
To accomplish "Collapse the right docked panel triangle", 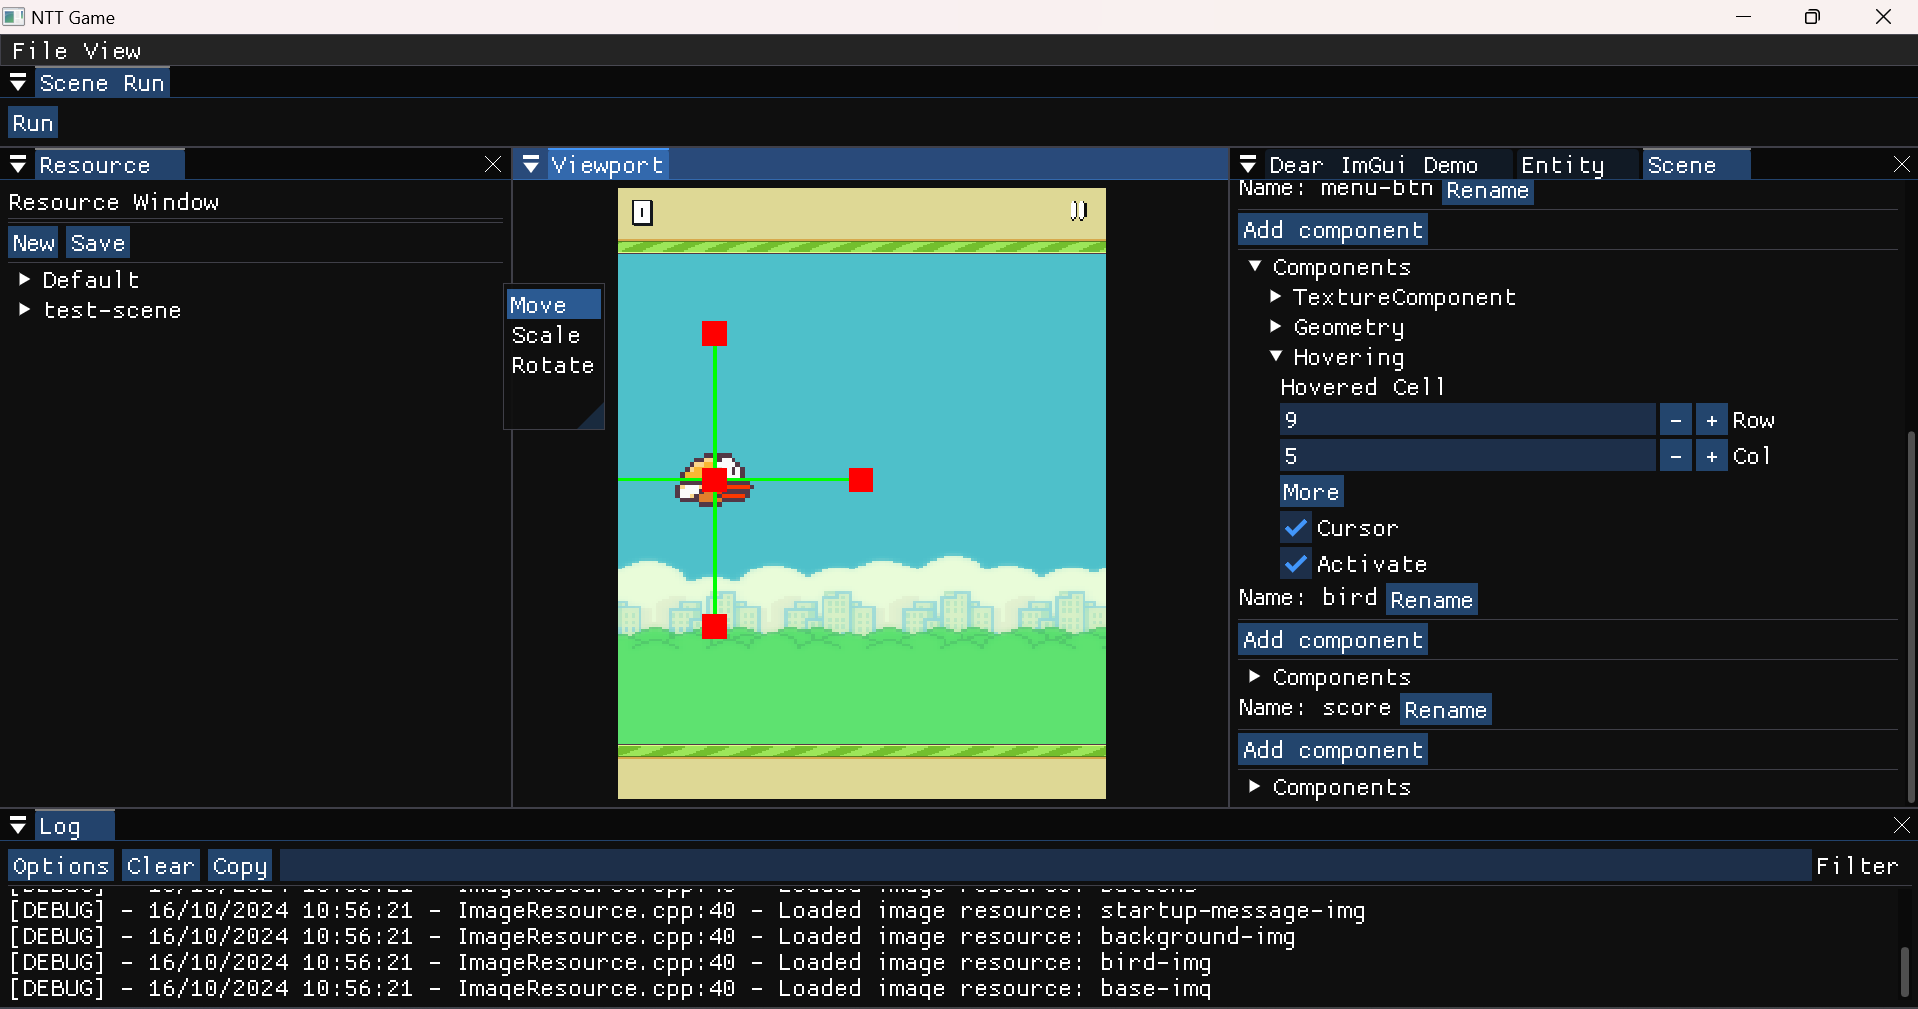I will (x=1248, y=165).
